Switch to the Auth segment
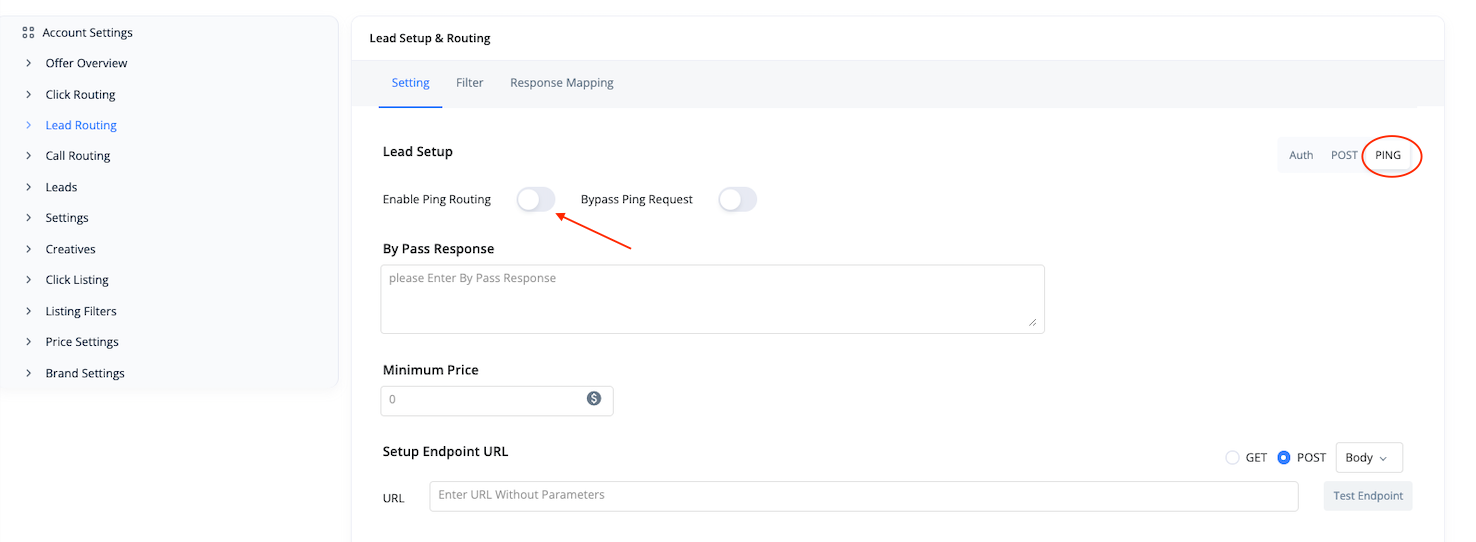The image size is (1476, 542). tap(1300, 155)
